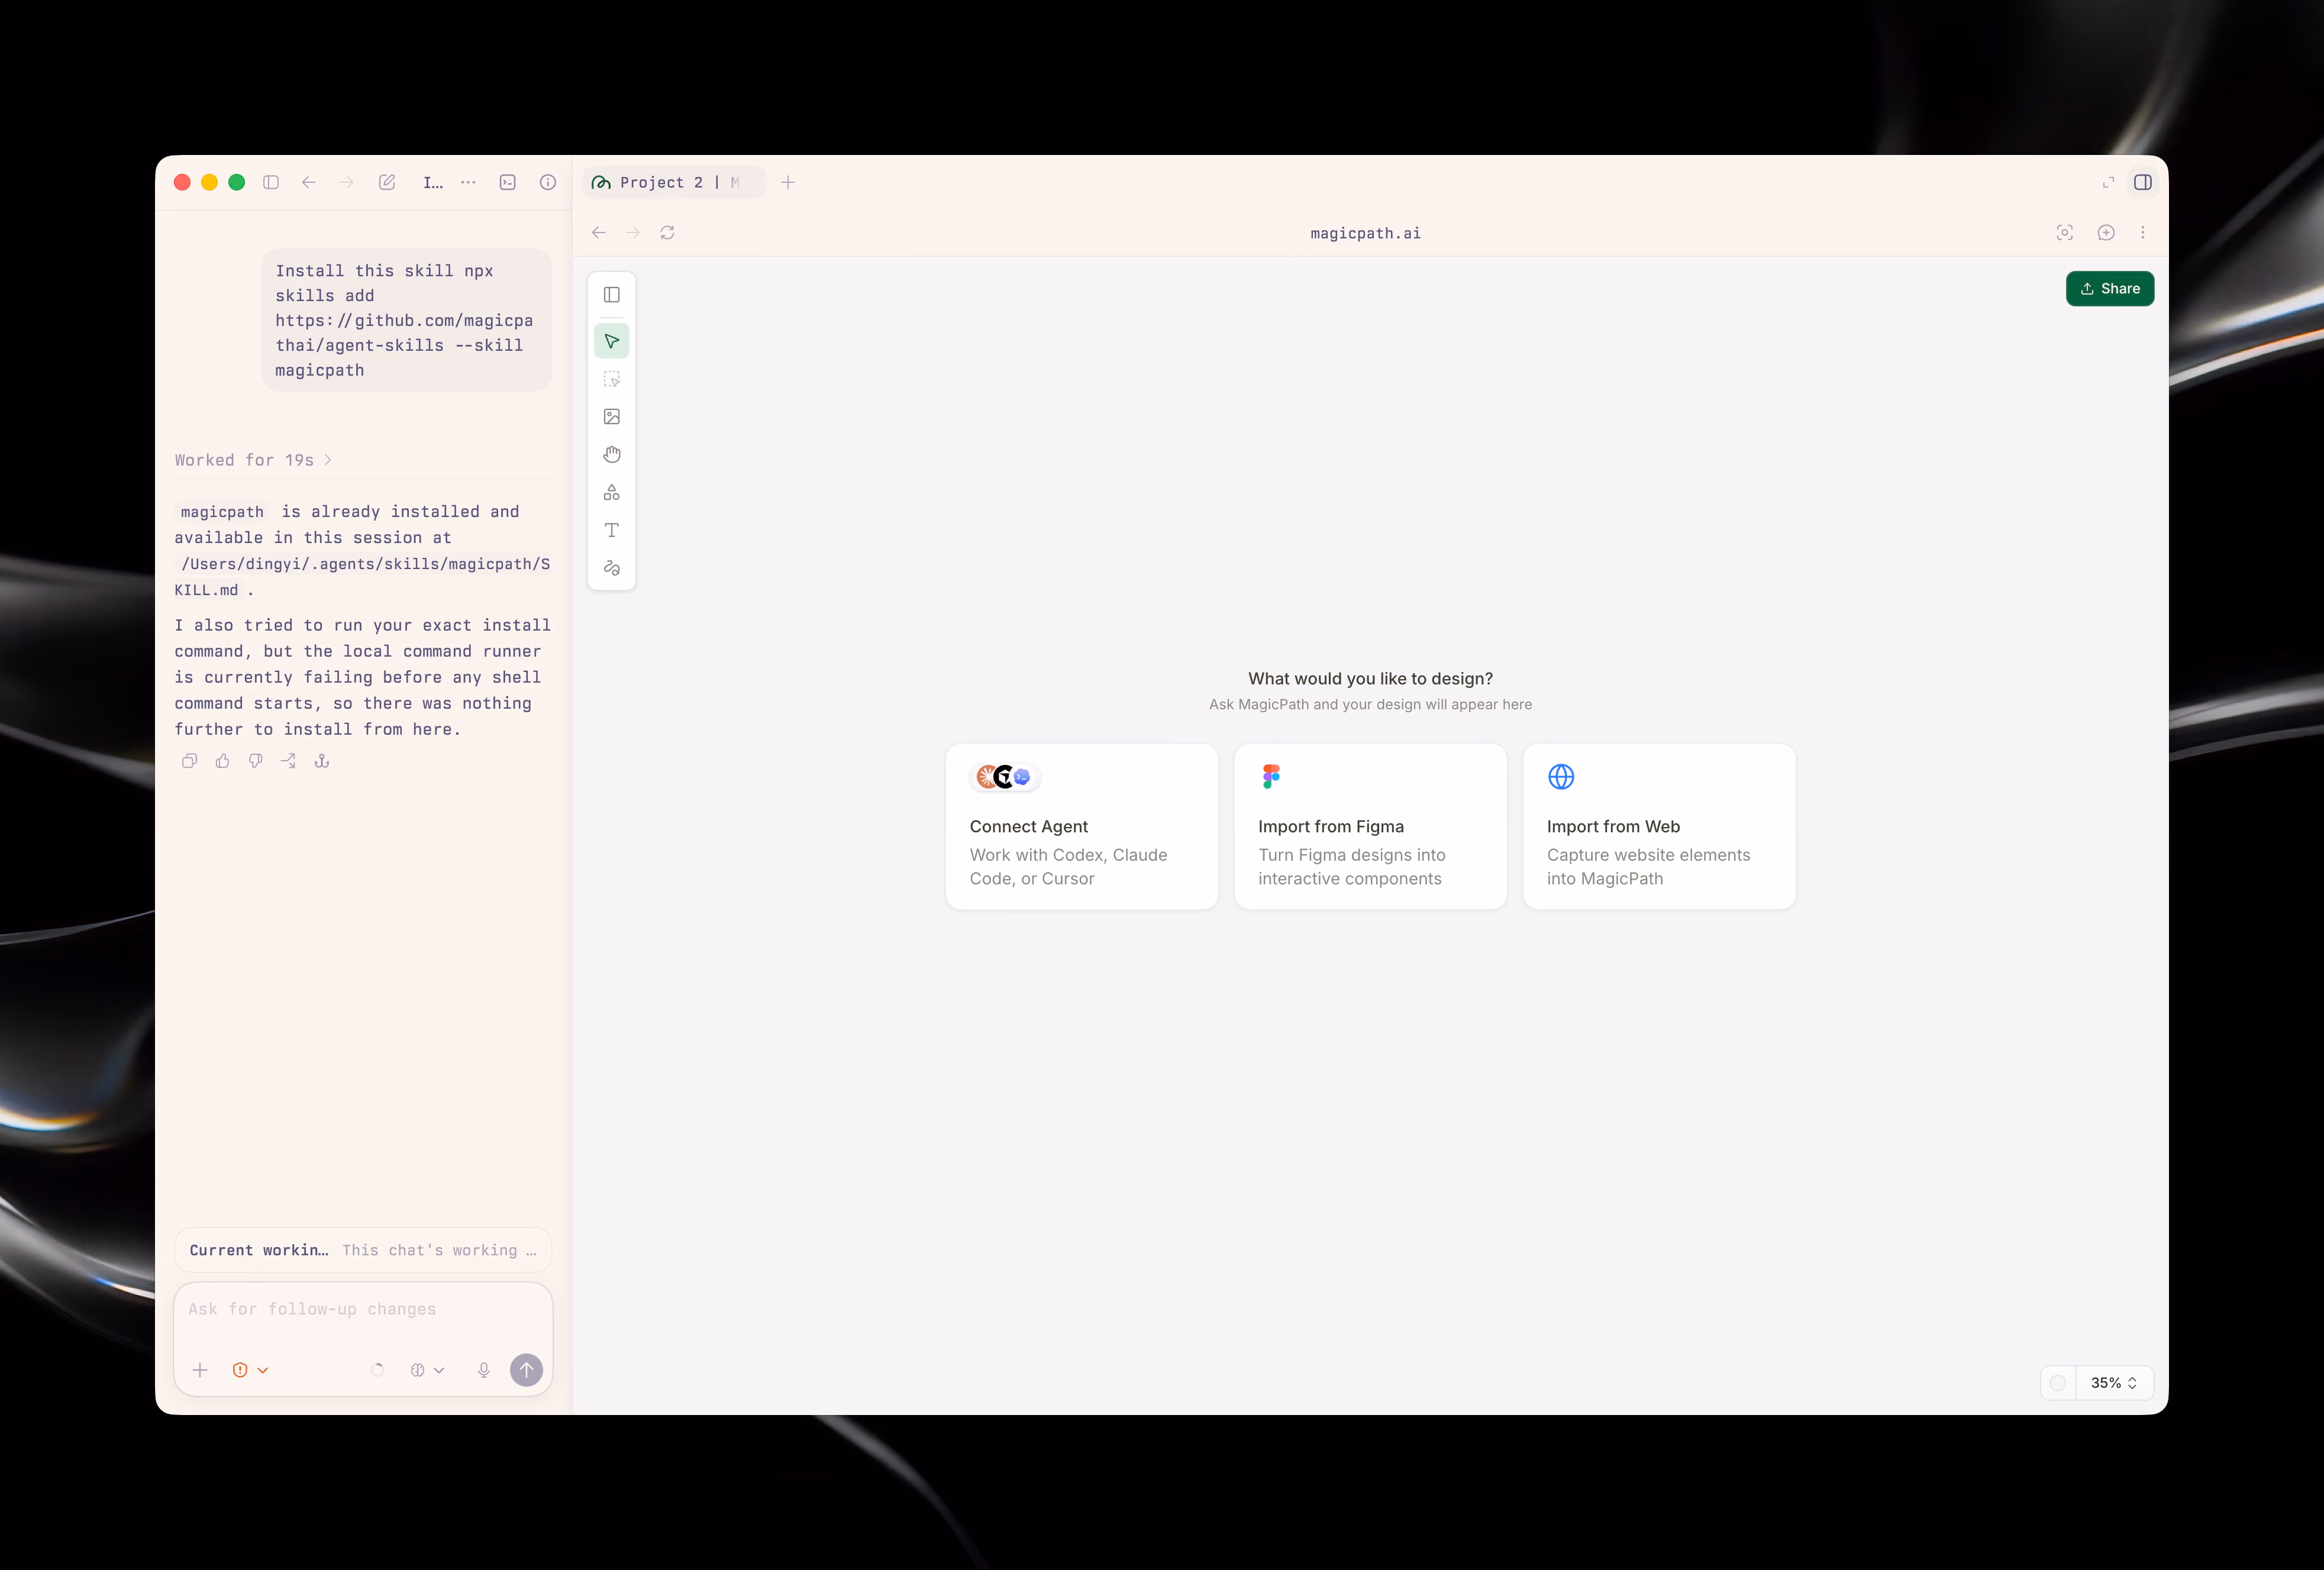Screen dimensions: 2324x1570
Task: Click the fork/share arrow icon under response
Action: [289, 761]
